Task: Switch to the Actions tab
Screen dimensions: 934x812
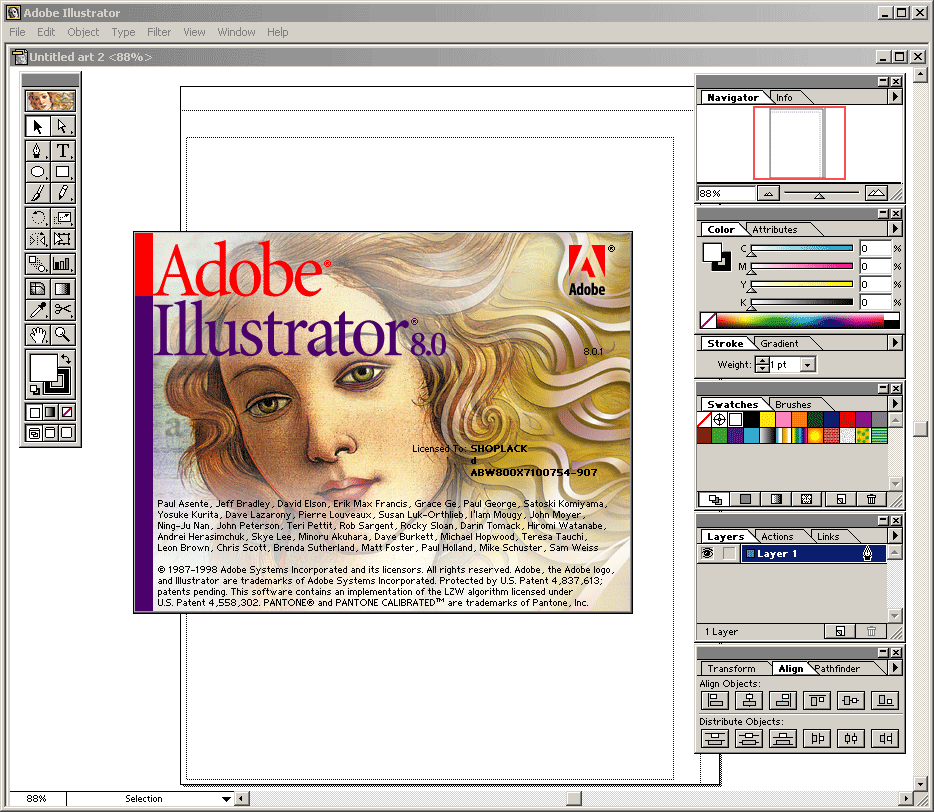Action: (x=777, y=537)
